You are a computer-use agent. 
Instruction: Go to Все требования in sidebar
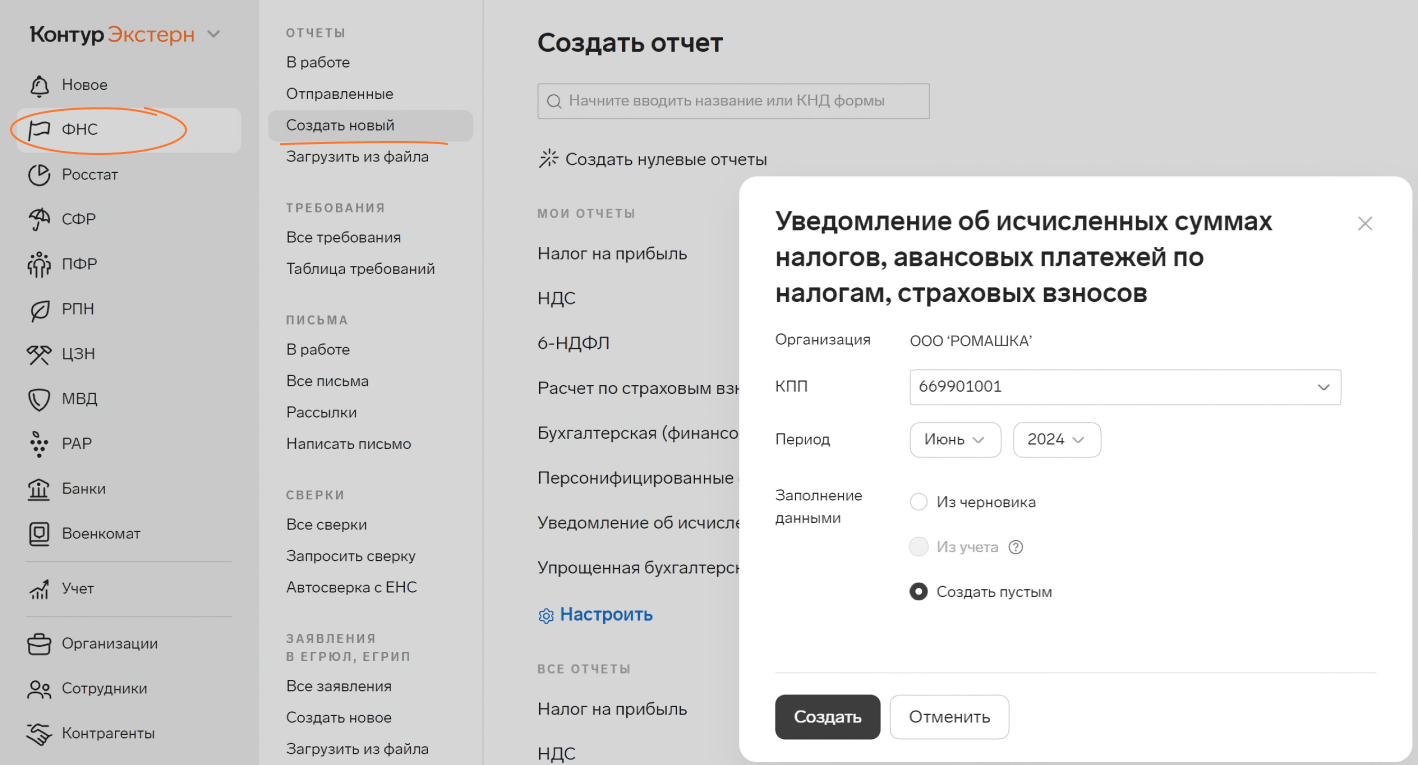[x=343, y=238]
